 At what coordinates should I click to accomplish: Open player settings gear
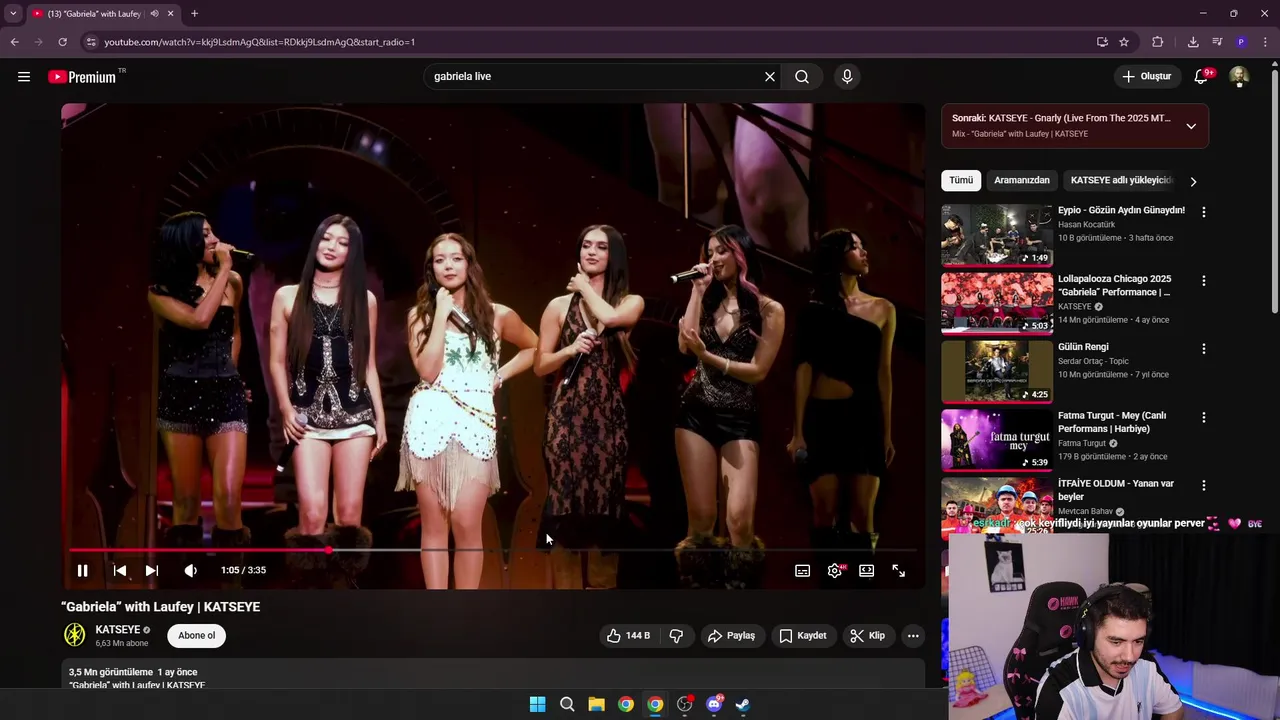point(835,570)
